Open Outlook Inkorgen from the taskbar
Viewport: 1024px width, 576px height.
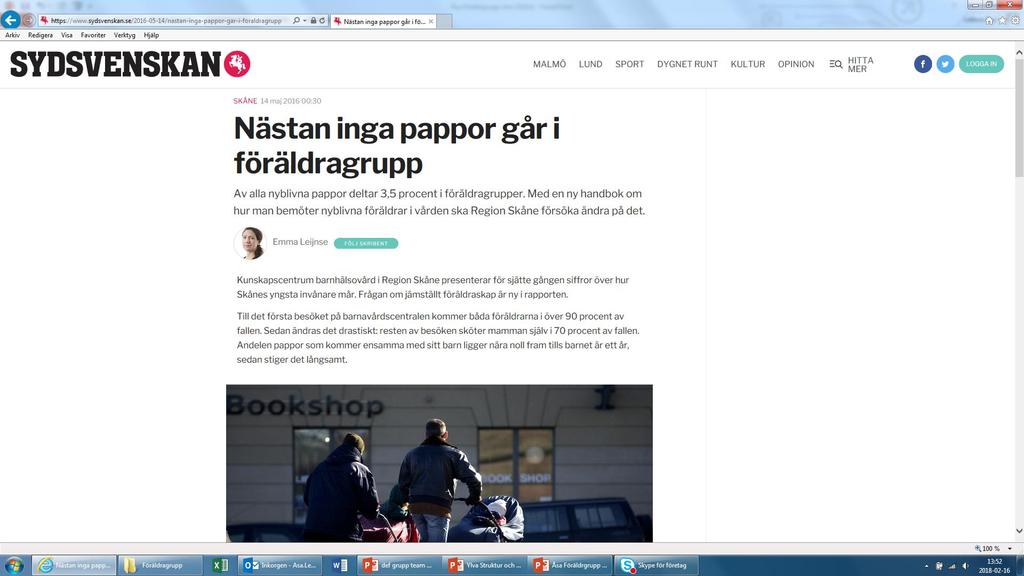(281, 566)
